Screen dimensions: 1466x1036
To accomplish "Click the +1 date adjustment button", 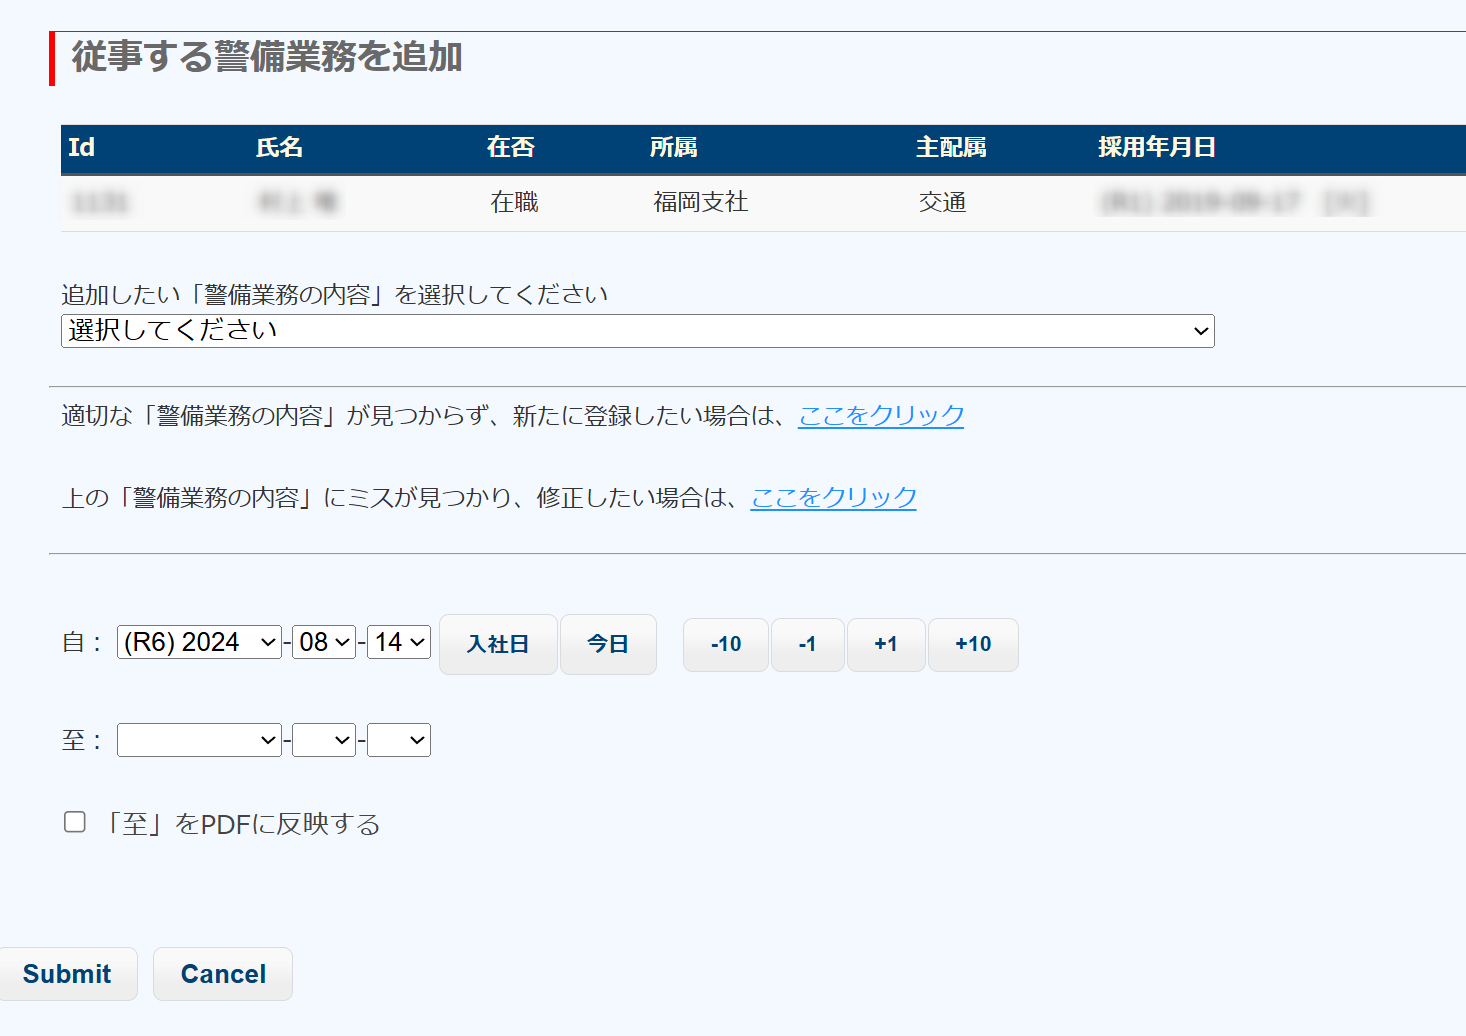I will click(x=885, y=645).
